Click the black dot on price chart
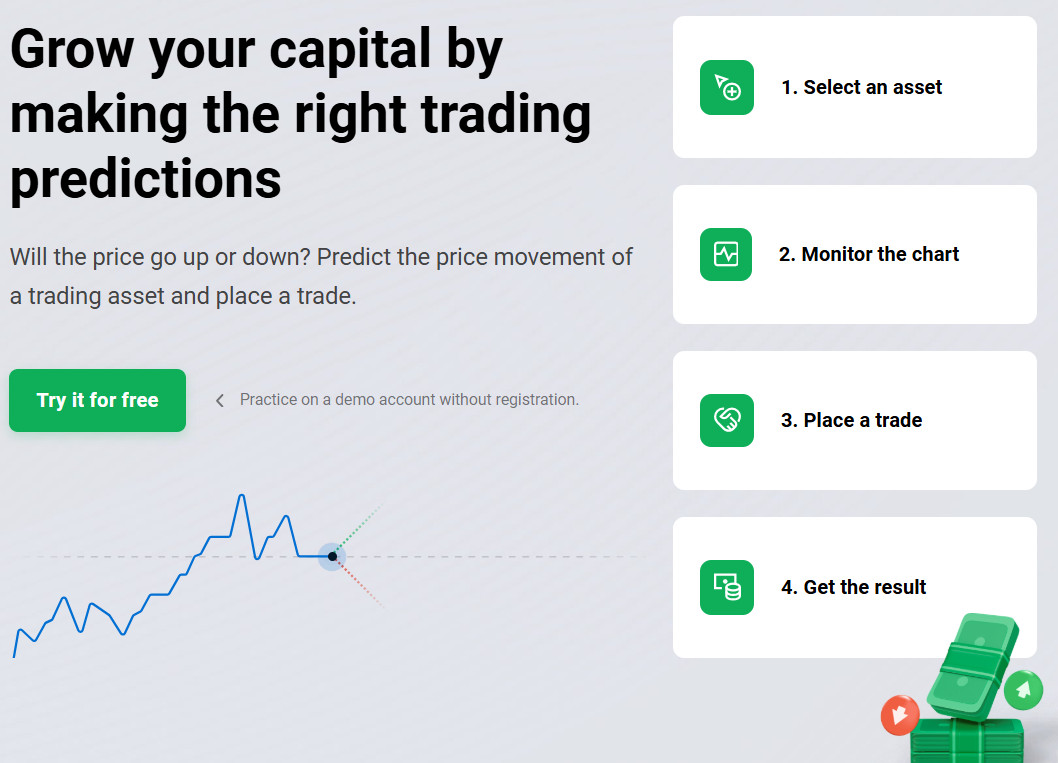 332,556
